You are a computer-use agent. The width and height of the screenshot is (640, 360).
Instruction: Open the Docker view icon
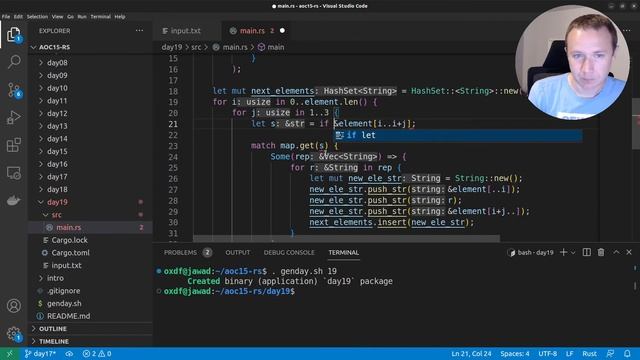tap(14, 200)
